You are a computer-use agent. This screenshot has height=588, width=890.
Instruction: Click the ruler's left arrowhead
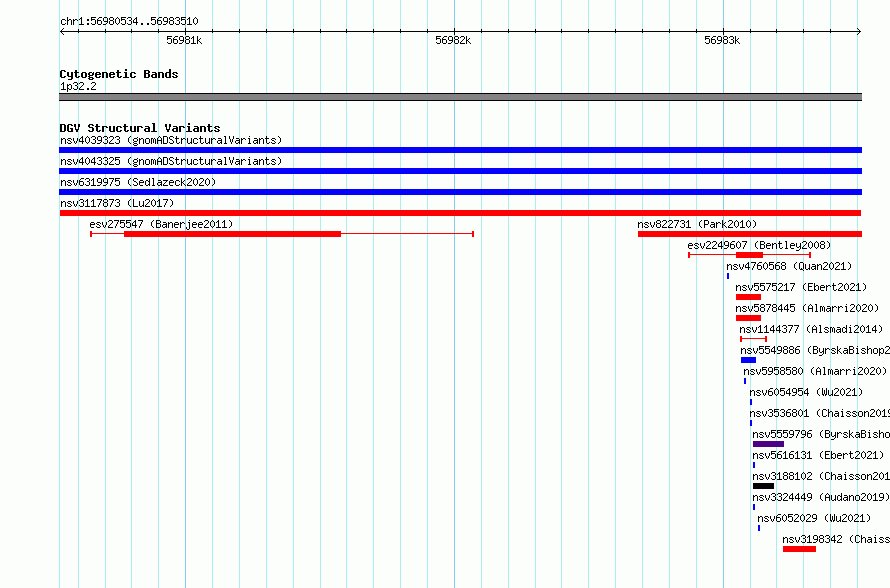click(x=62, y=32)
